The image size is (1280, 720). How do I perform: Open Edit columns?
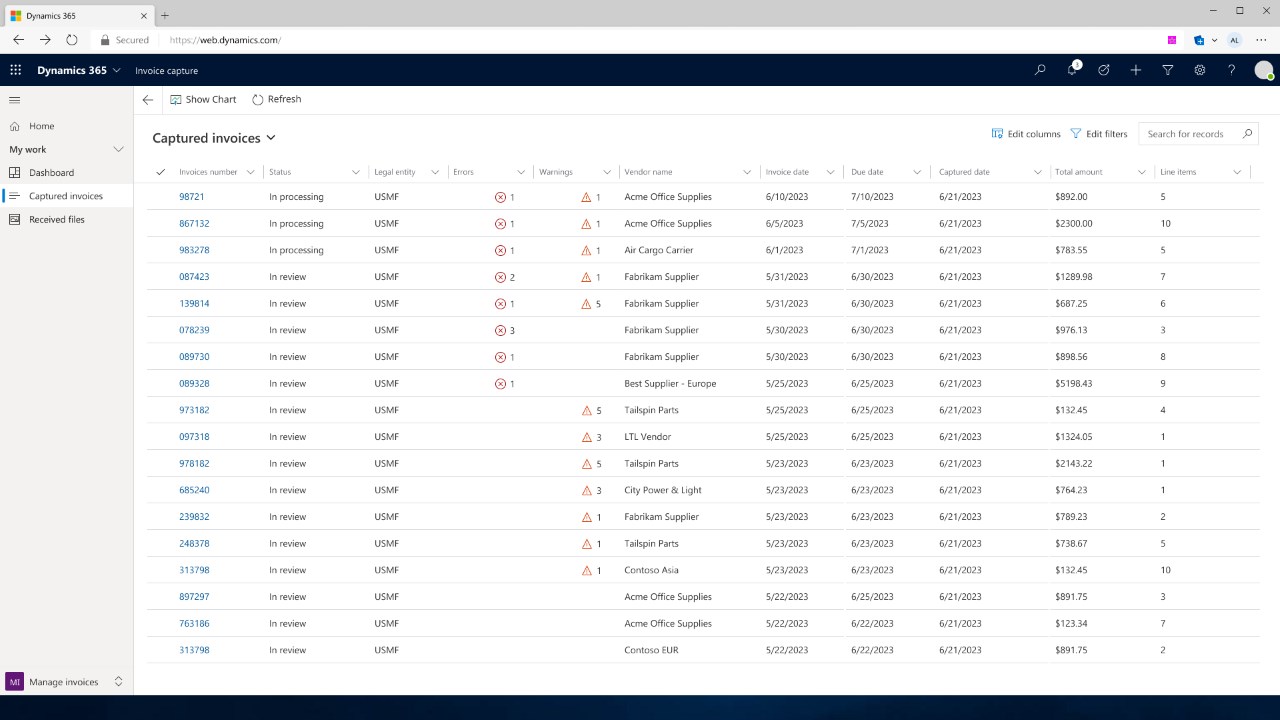tap(1026, 133)
